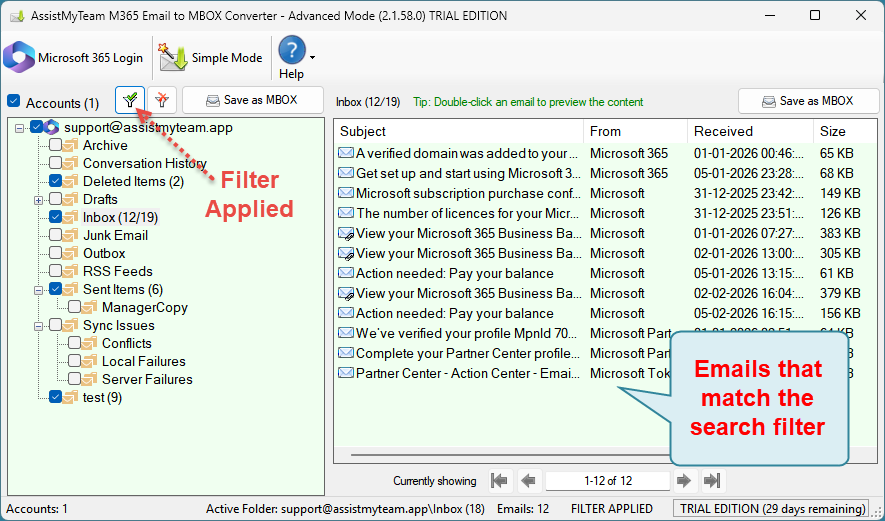
Task: Go to the last page of emails
Action: (x=713, y=481)
